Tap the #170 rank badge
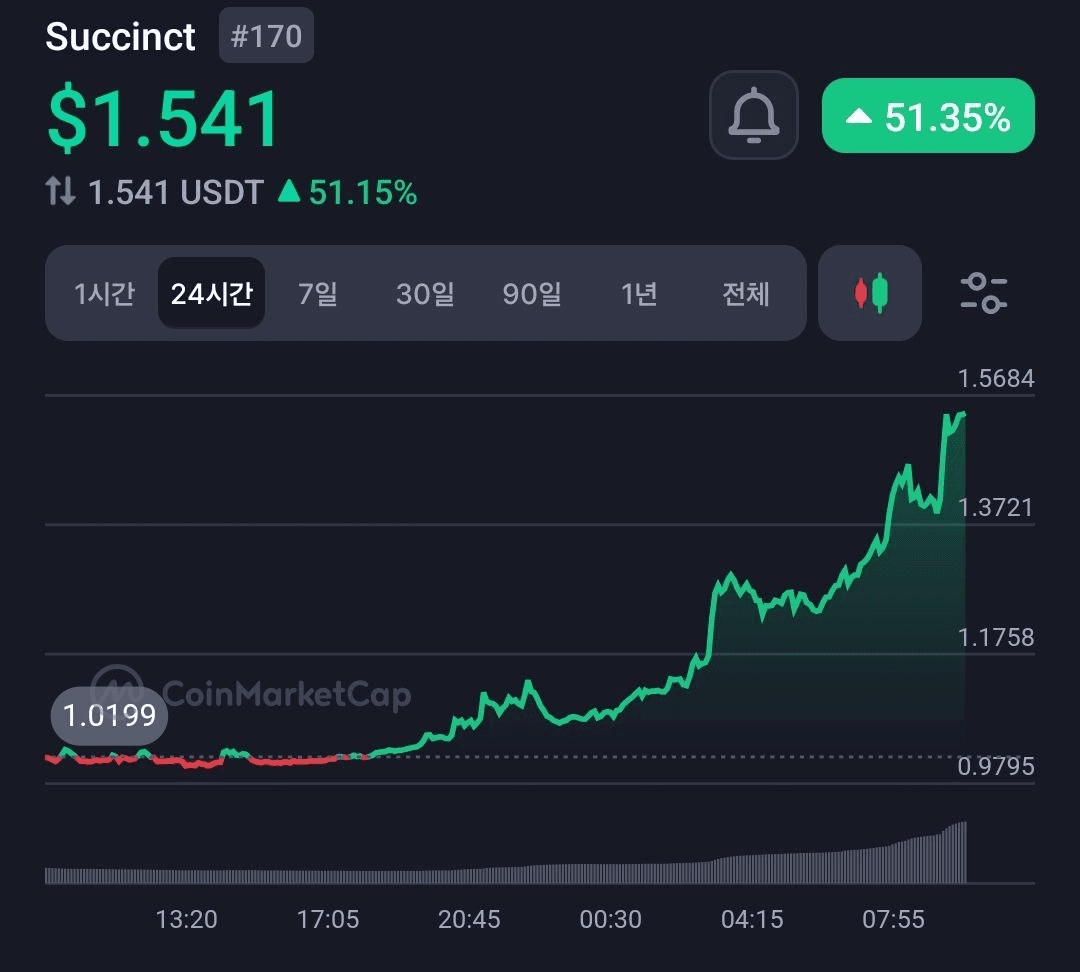1080x972 pixels. tap(266, 36)
